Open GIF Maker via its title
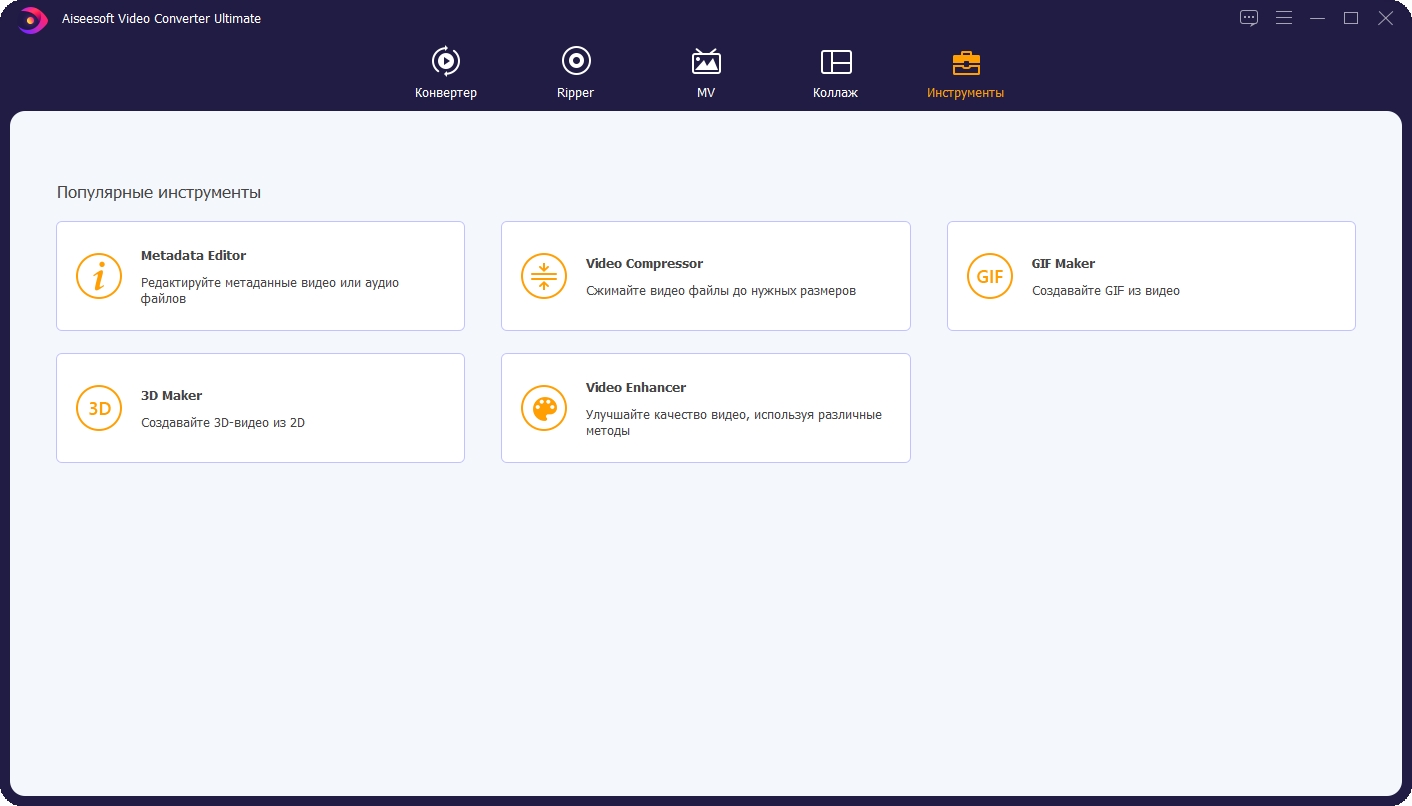Image resolution: width=1412 pixels, height=806 pixels. tap(1063, 264)
